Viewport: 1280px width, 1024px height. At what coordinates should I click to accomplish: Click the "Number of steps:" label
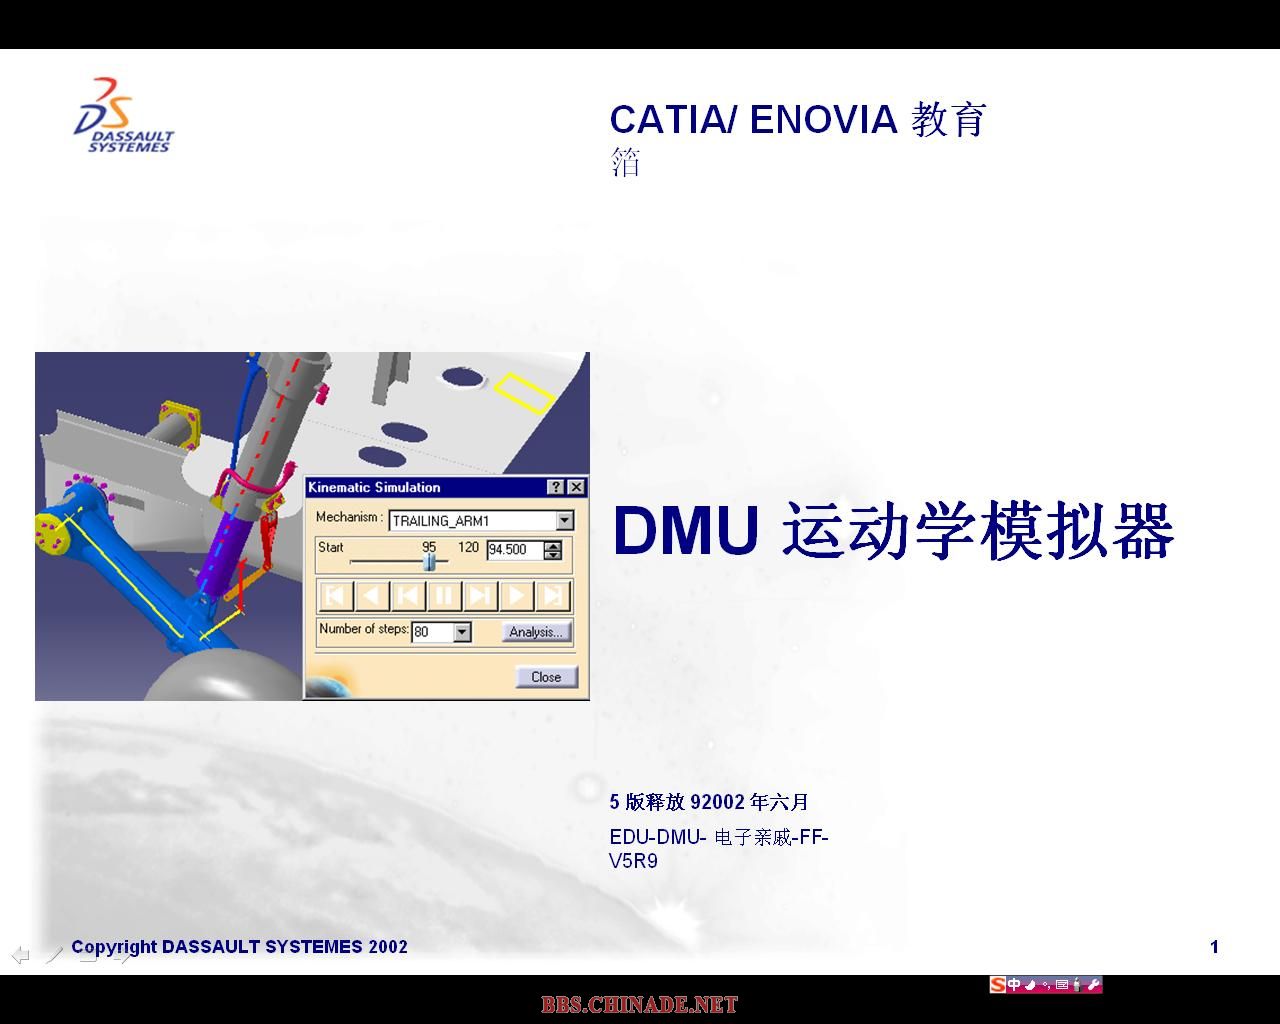[364, 629]
